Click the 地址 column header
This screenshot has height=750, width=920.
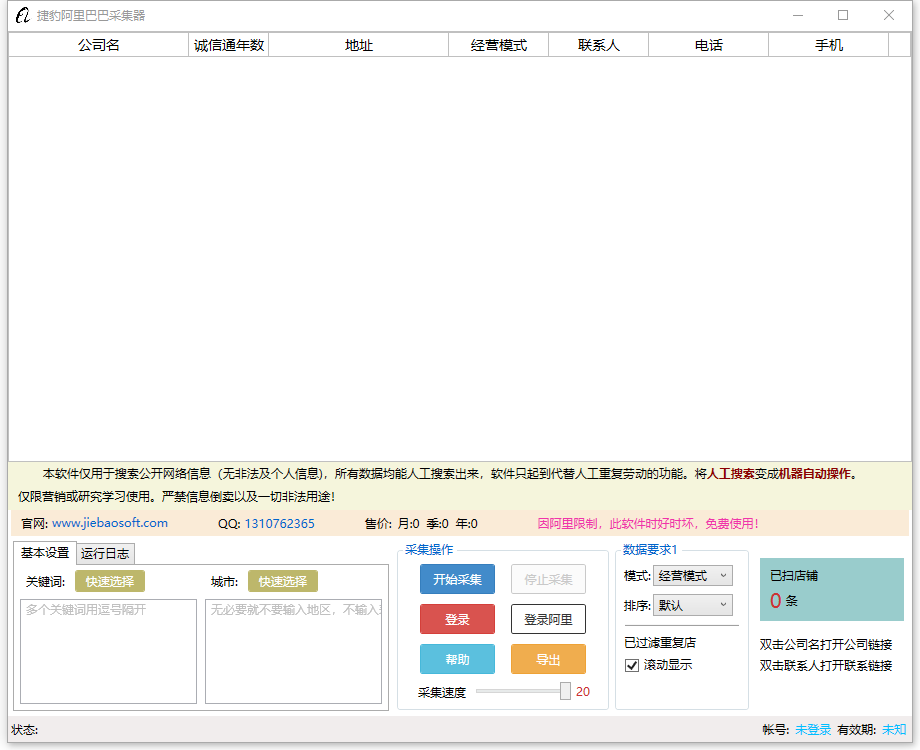coord(358,45)
